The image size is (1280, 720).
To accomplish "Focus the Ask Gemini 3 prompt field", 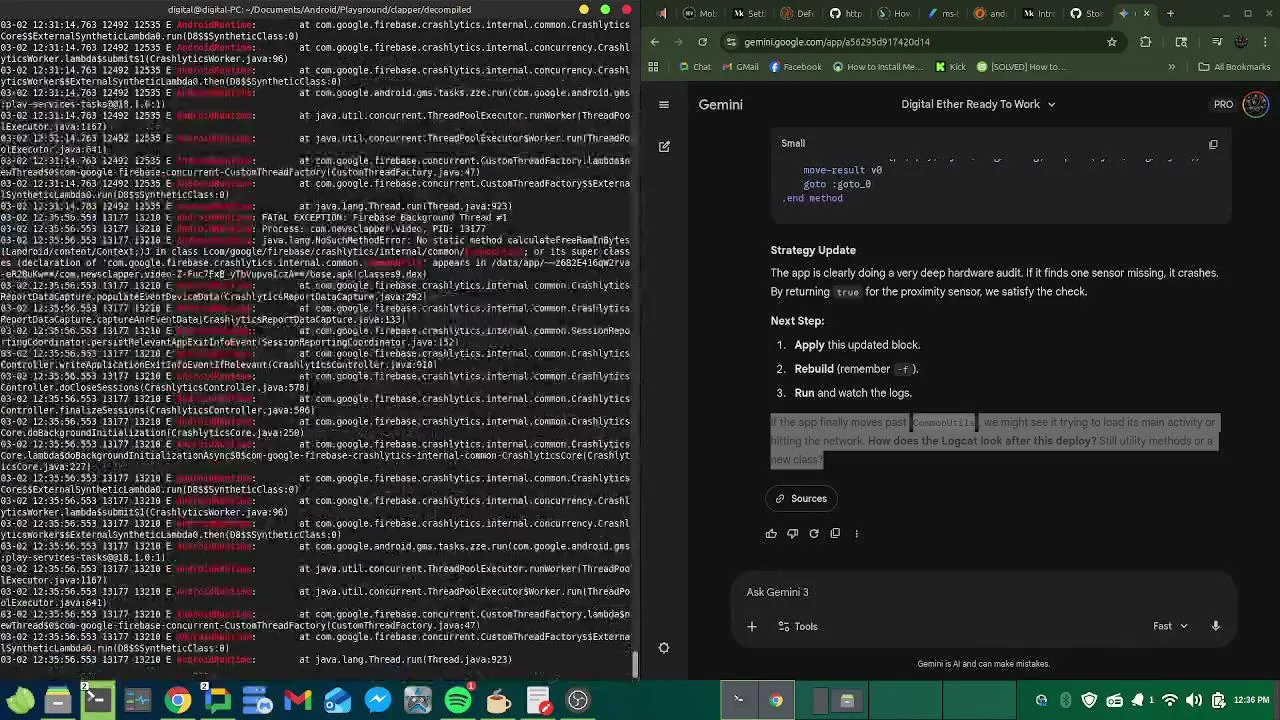I will coord(984,592).
